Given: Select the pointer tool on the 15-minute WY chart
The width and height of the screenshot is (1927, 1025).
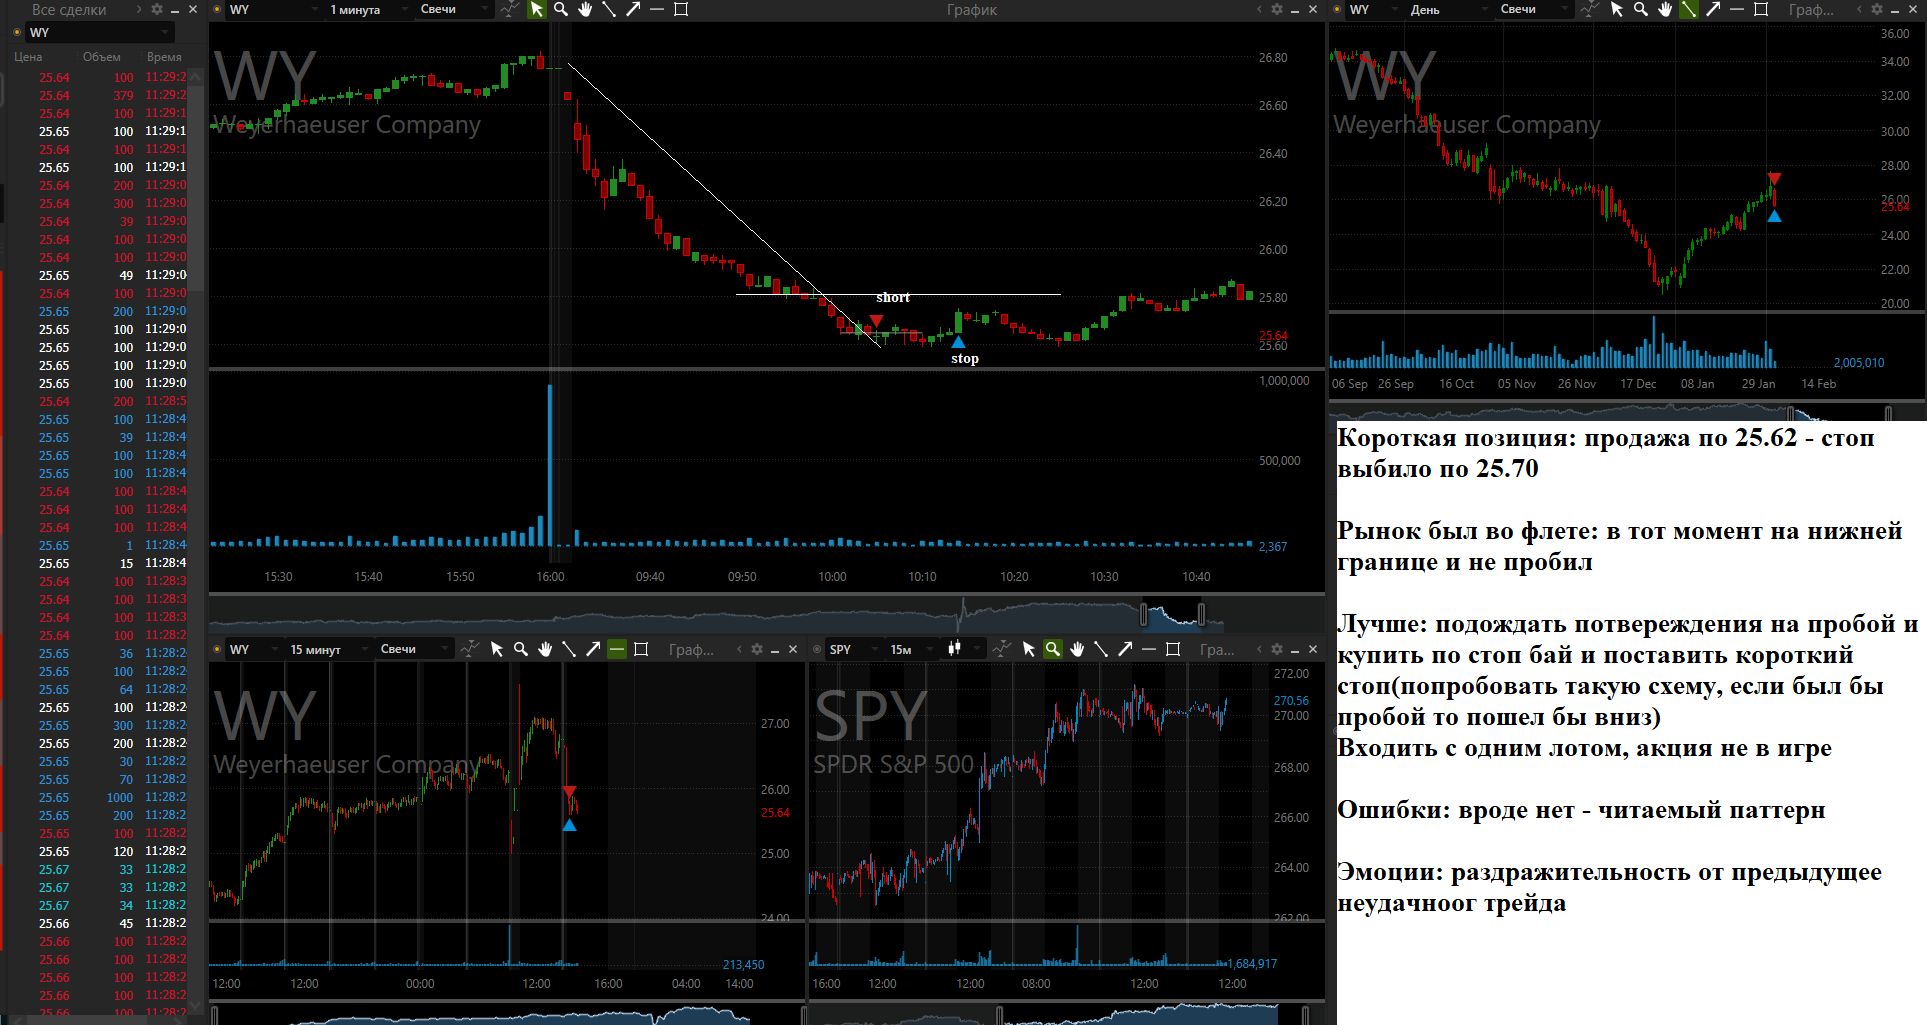Looking at the screenshot, I should click(497, 649).
